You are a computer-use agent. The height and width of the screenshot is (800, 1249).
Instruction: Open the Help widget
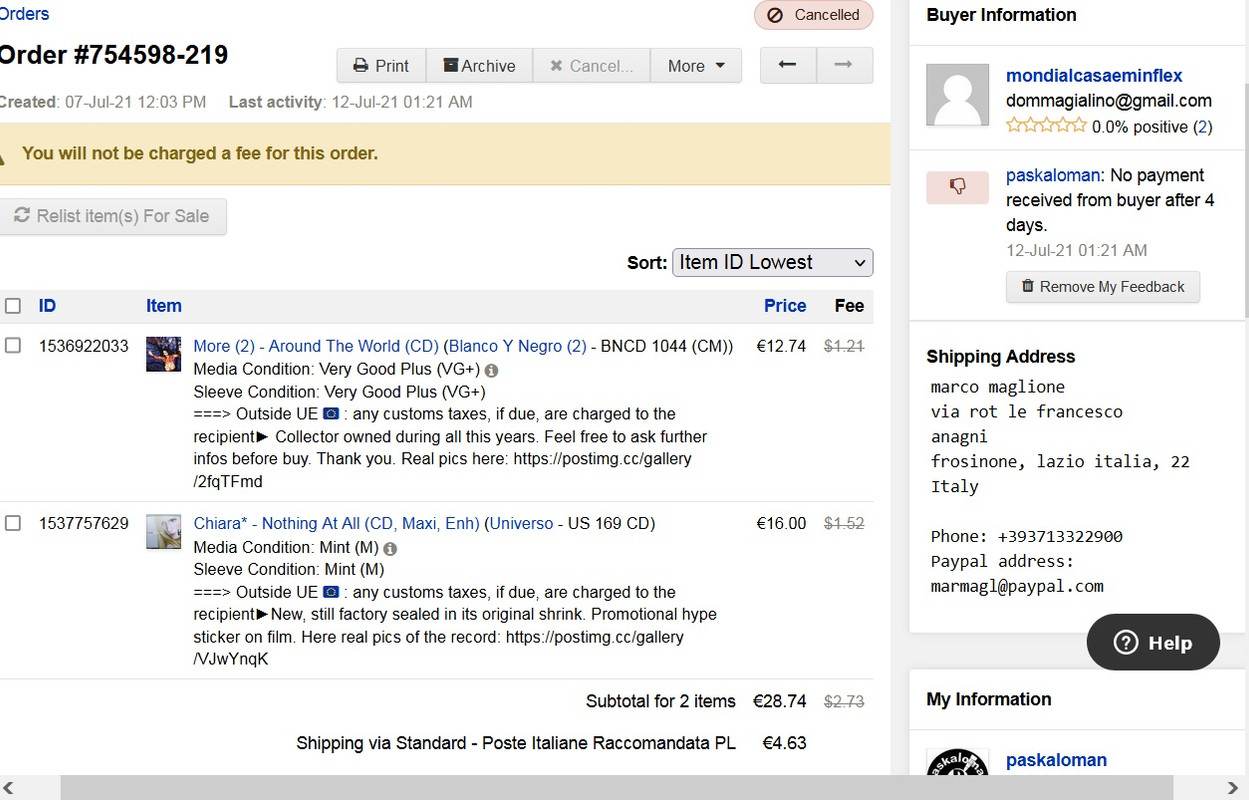point(1153,642)
